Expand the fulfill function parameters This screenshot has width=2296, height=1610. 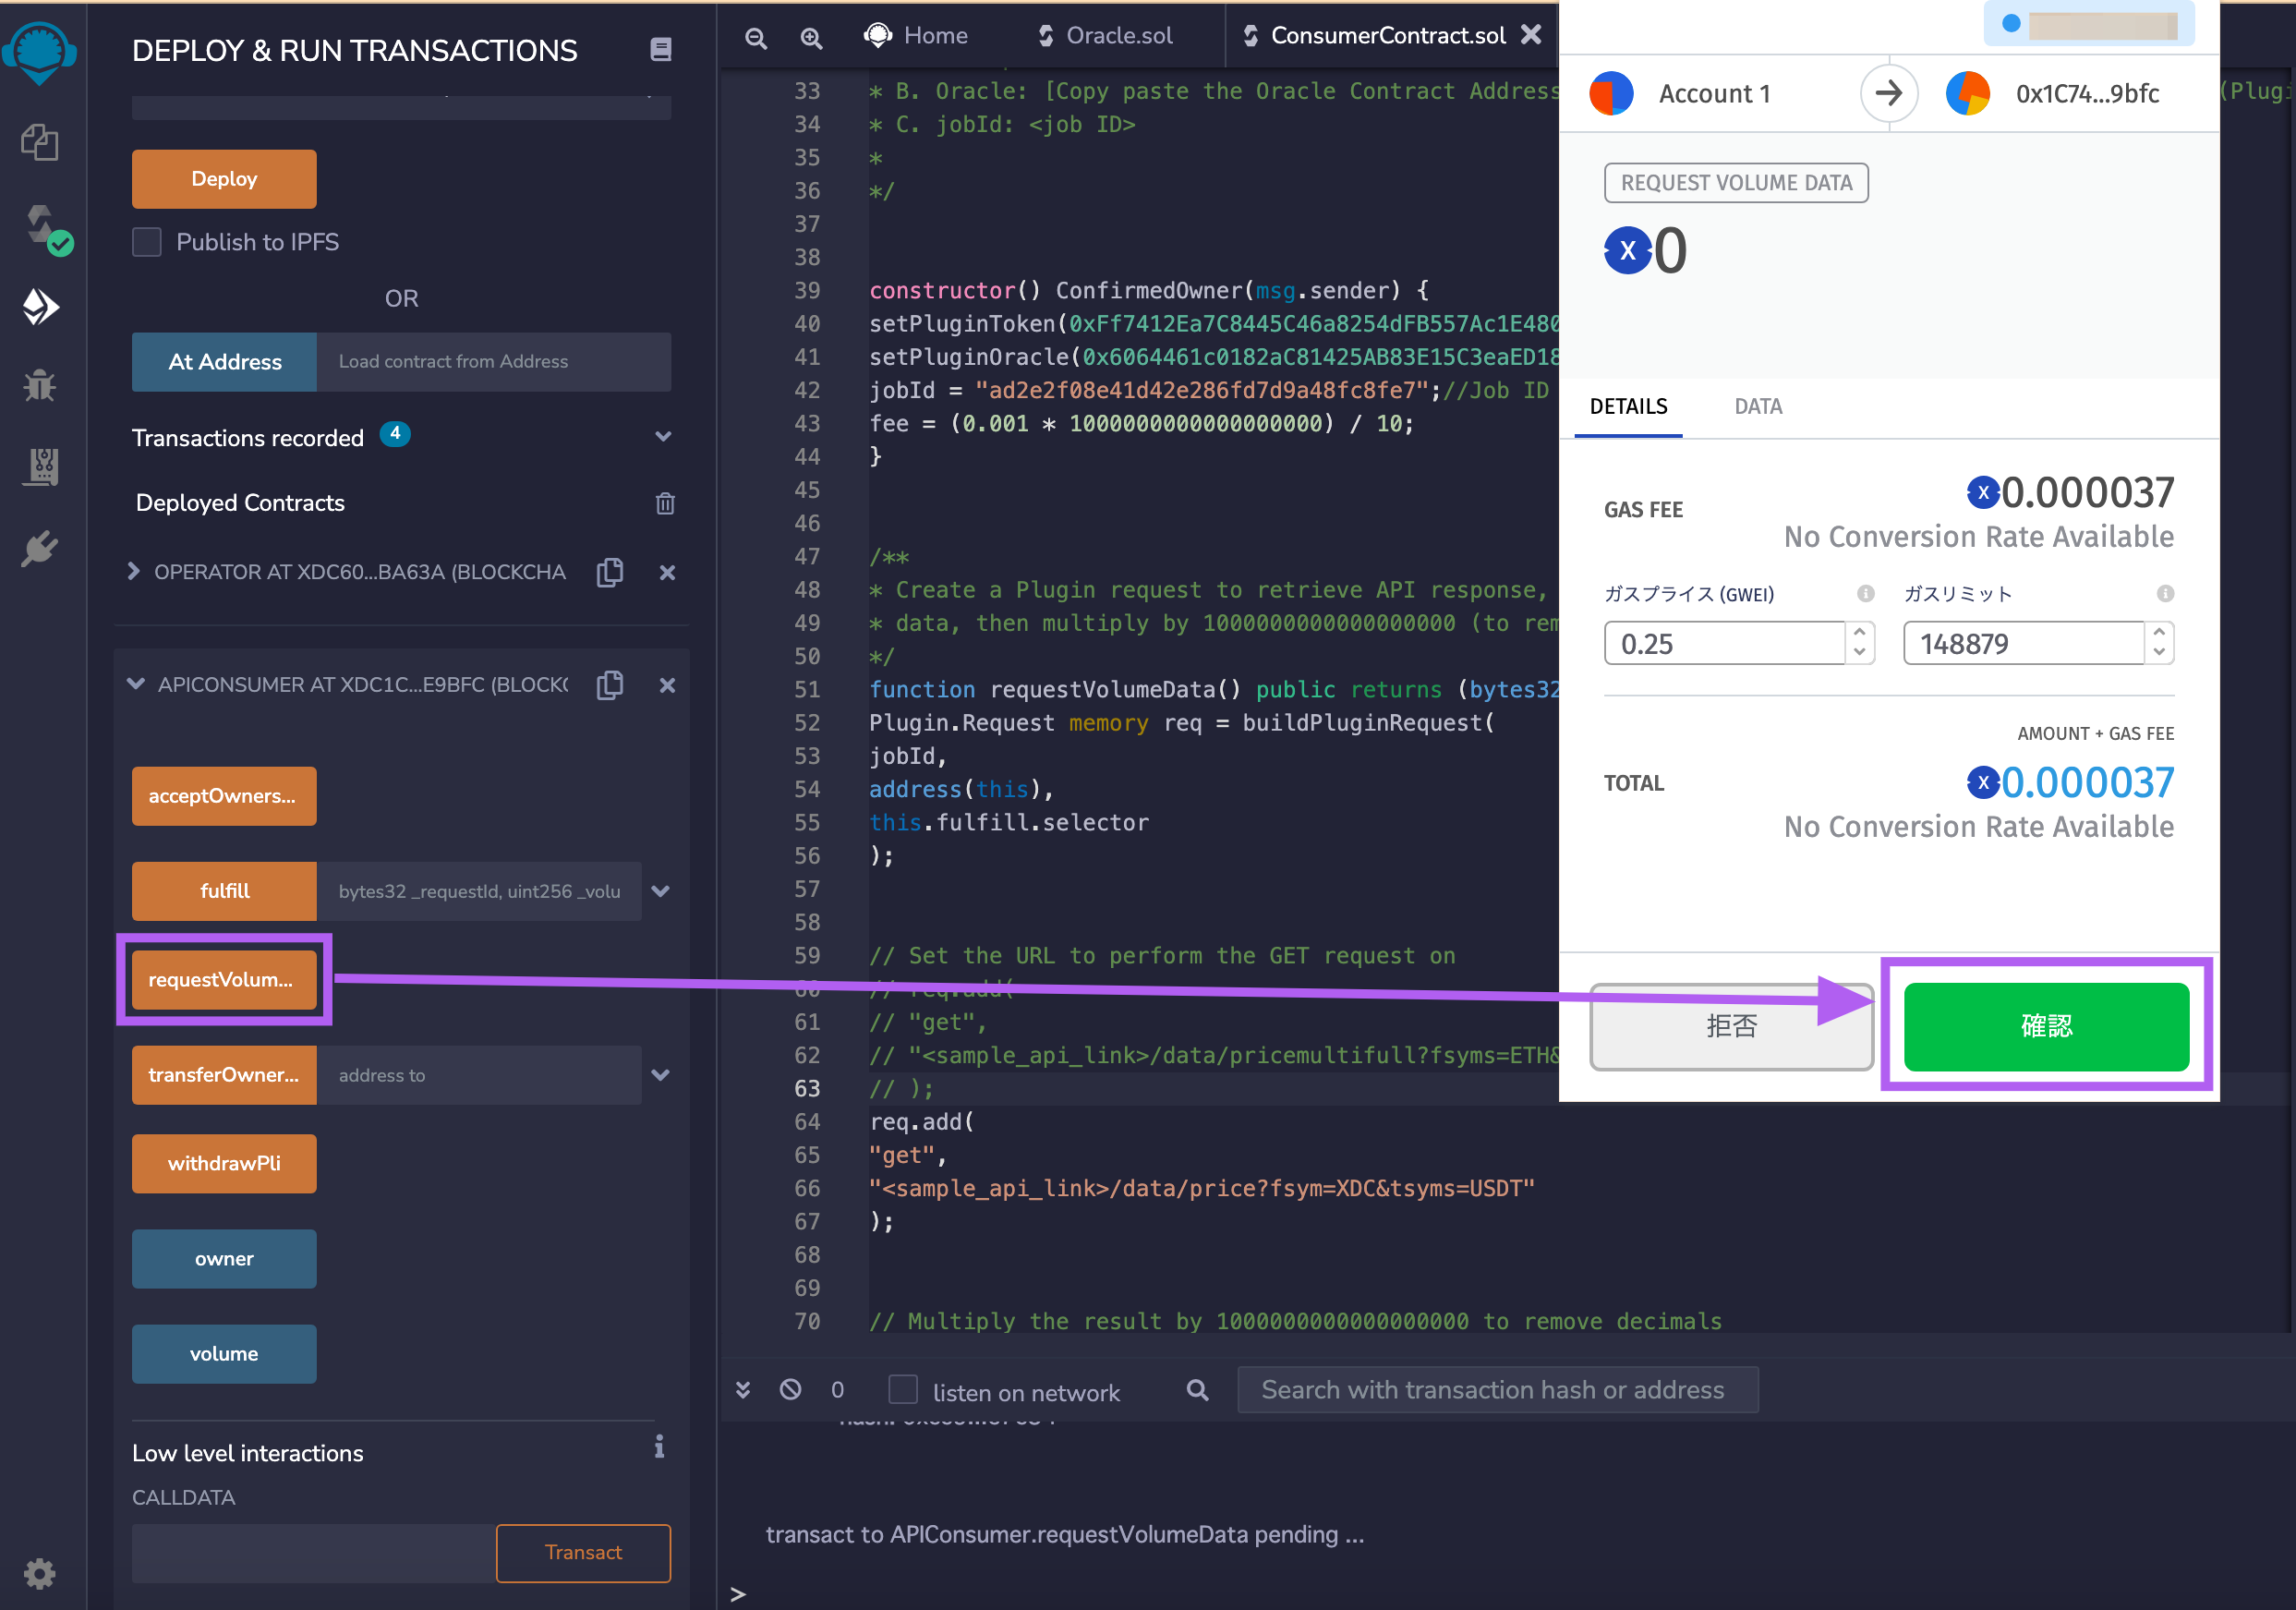(661, 891)
